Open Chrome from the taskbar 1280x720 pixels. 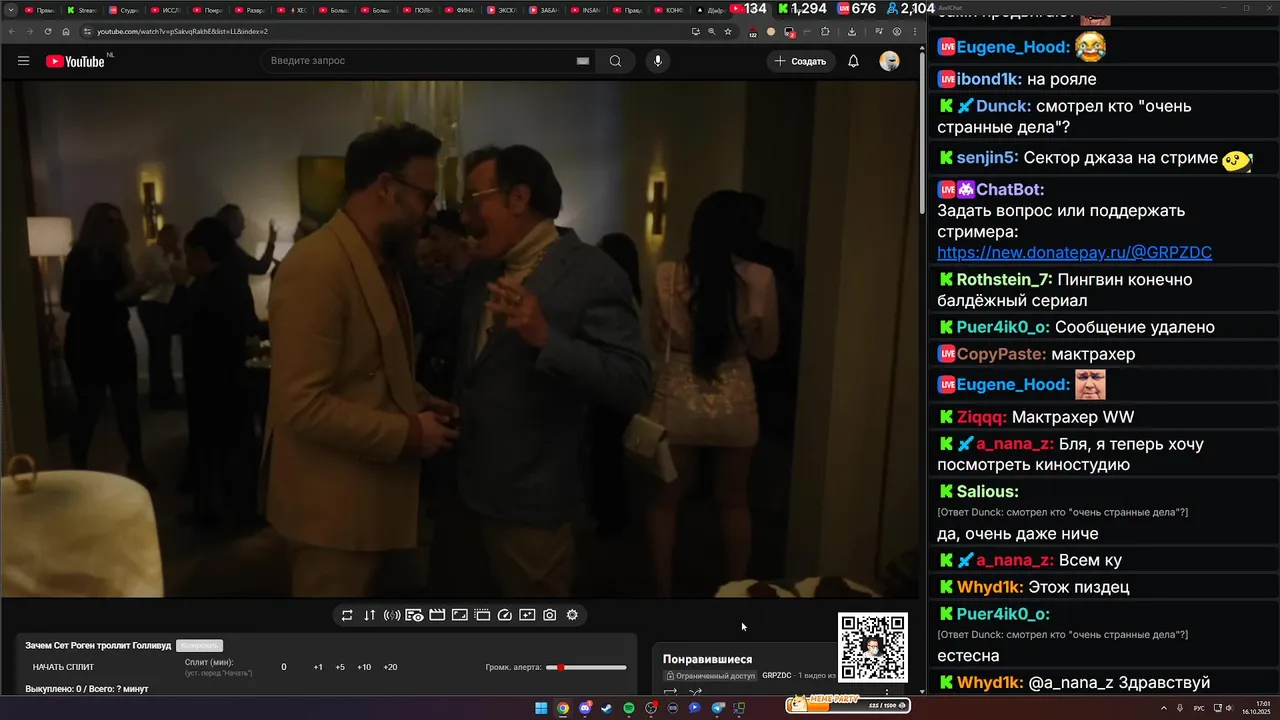click(563, 708)
